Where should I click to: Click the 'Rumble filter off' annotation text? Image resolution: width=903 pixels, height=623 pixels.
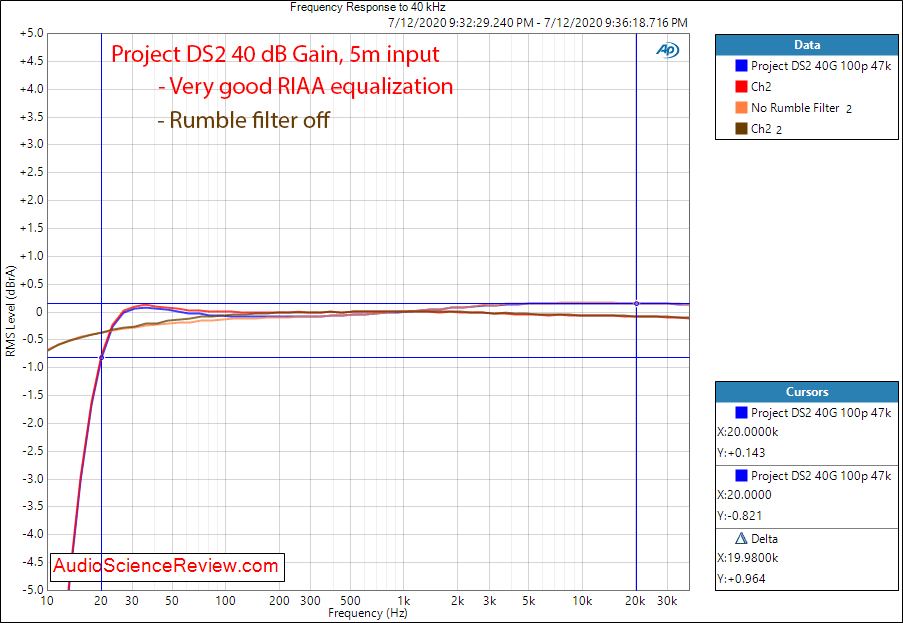point(244,120)
